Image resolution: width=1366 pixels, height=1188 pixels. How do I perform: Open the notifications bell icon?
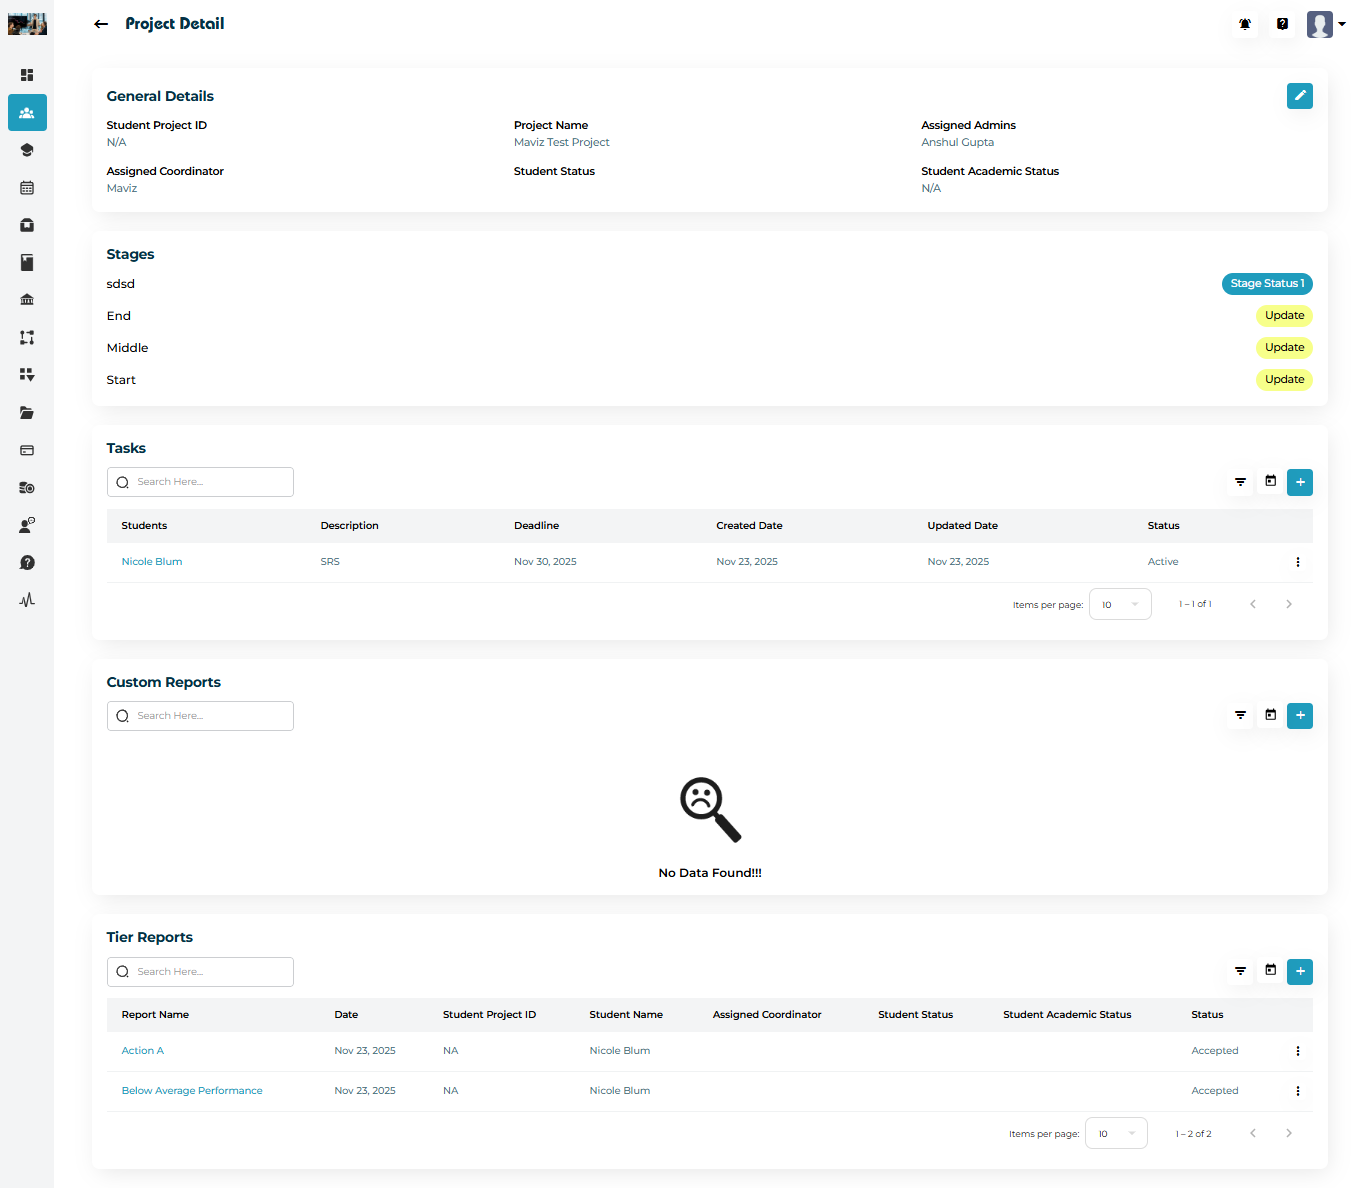point(1245,24)
